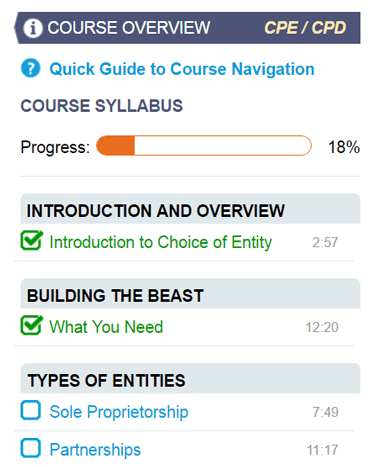Check the Sole Proprietorship checkbox

coord(31,410)
